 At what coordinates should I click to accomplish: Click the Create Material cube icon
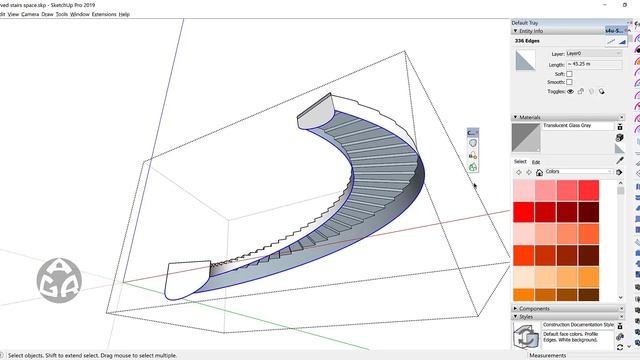[x=620, y=138]
